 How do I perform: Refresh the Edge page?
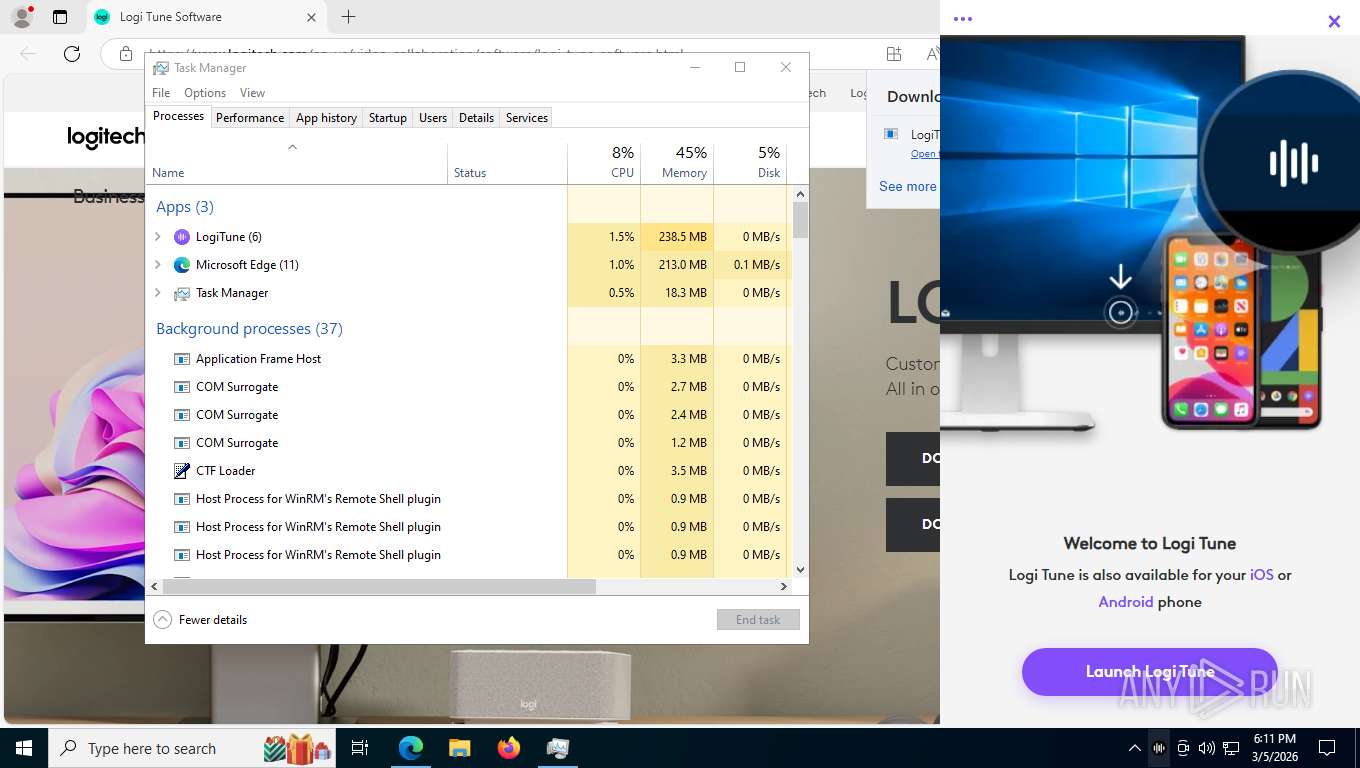[72, 54]
